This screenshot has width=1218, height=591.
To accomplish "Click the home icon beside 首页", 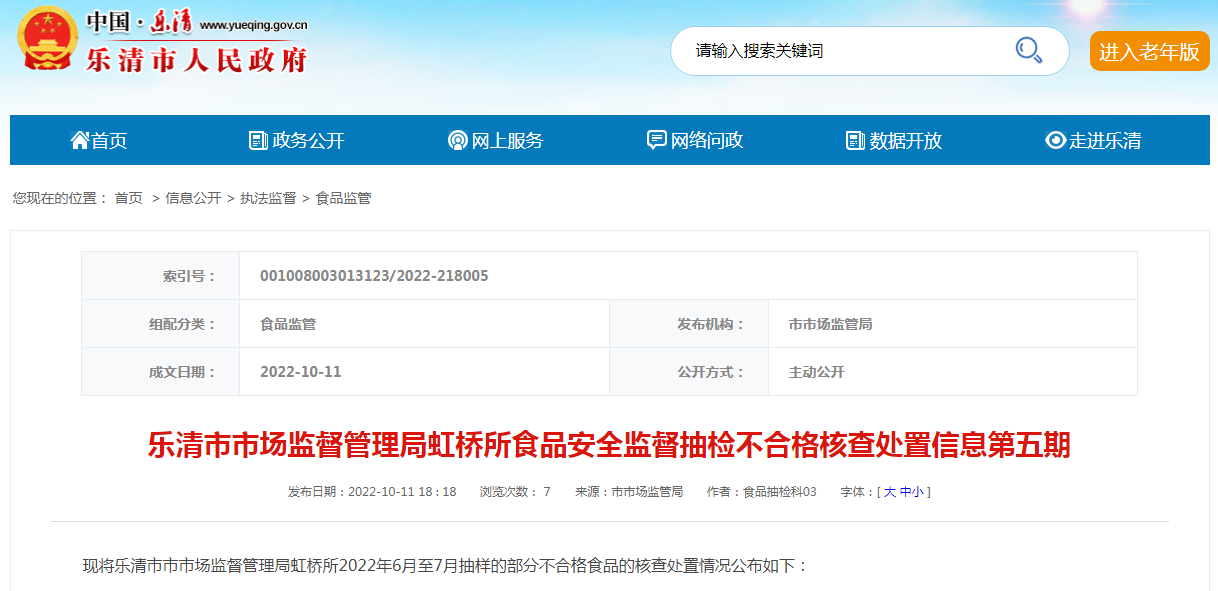I will (80, 140).
